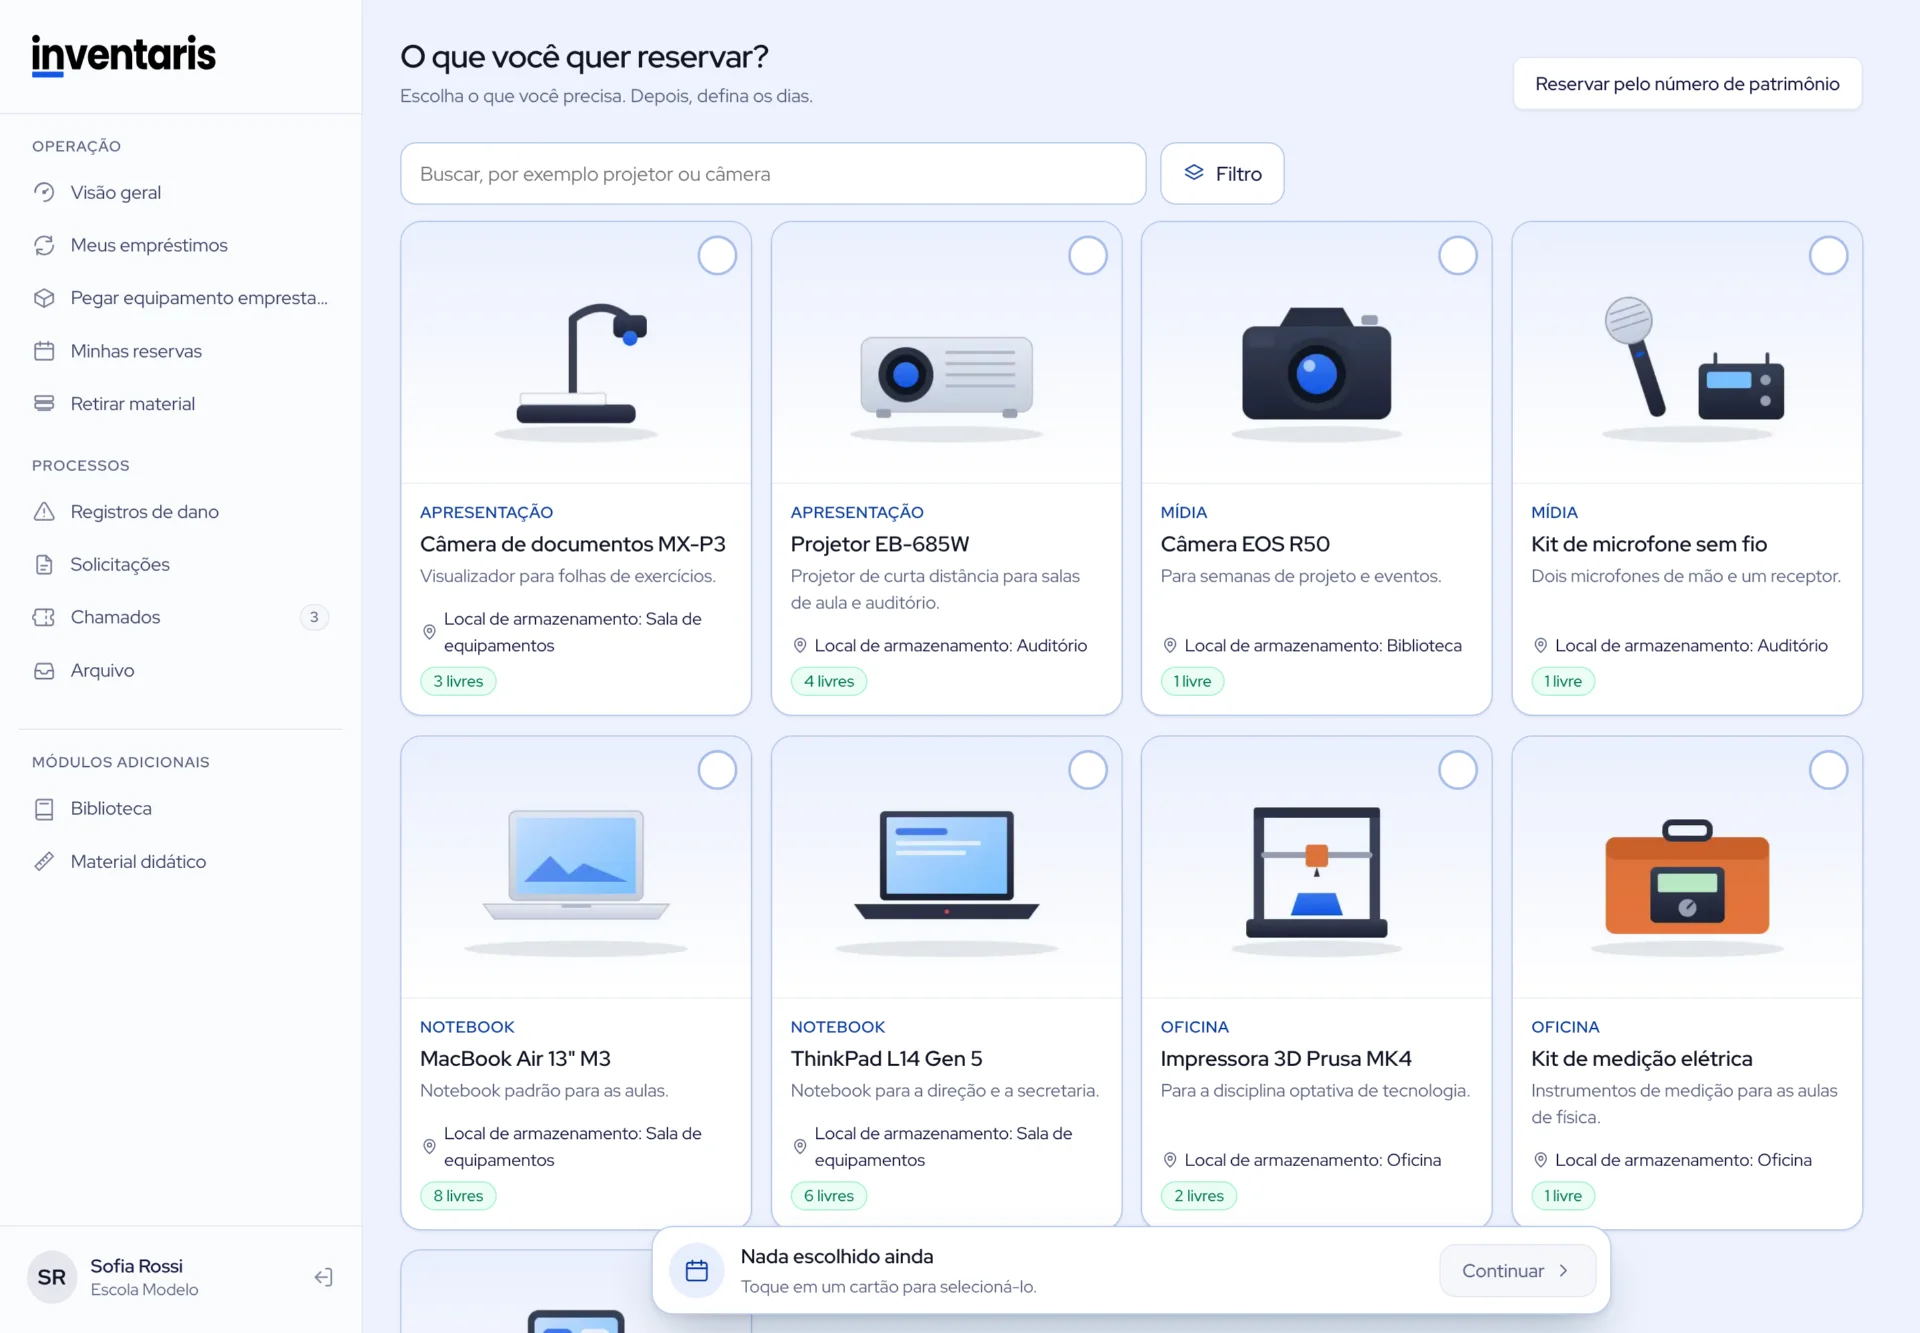Click the 'Nada escolhido ainda' message
This screenshot has width=1920, height=1333.
(x=837, y=1257)
